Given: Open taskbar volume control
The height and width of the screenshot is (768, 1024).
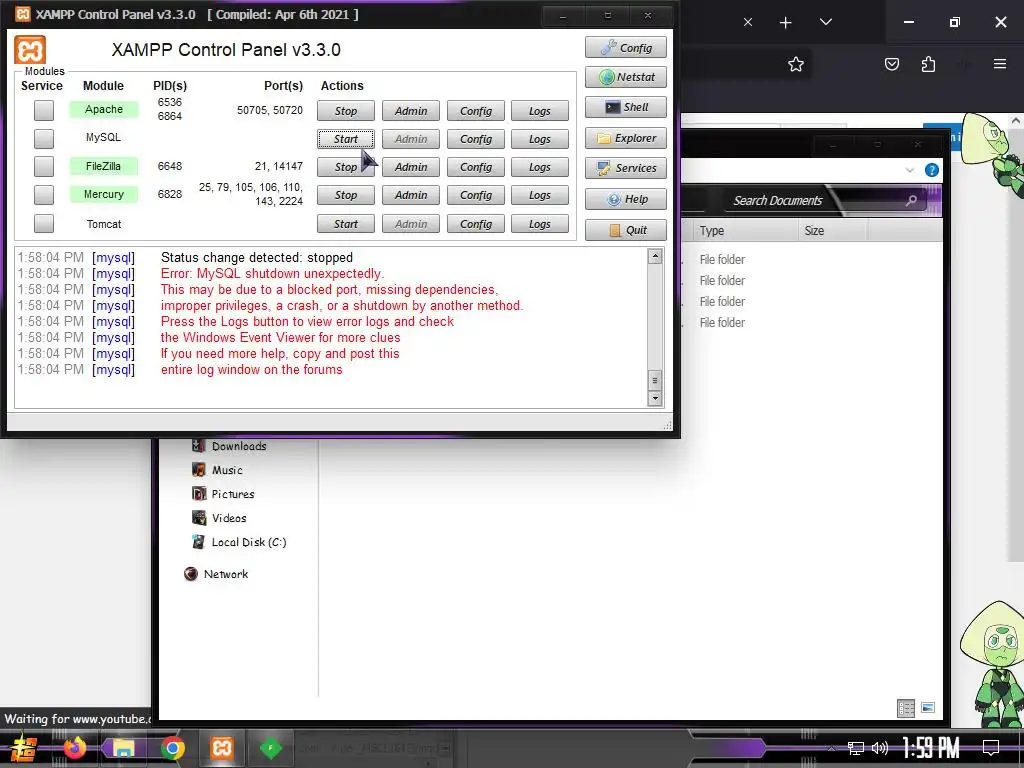Looking at the screenshot, I should point(880,748).
